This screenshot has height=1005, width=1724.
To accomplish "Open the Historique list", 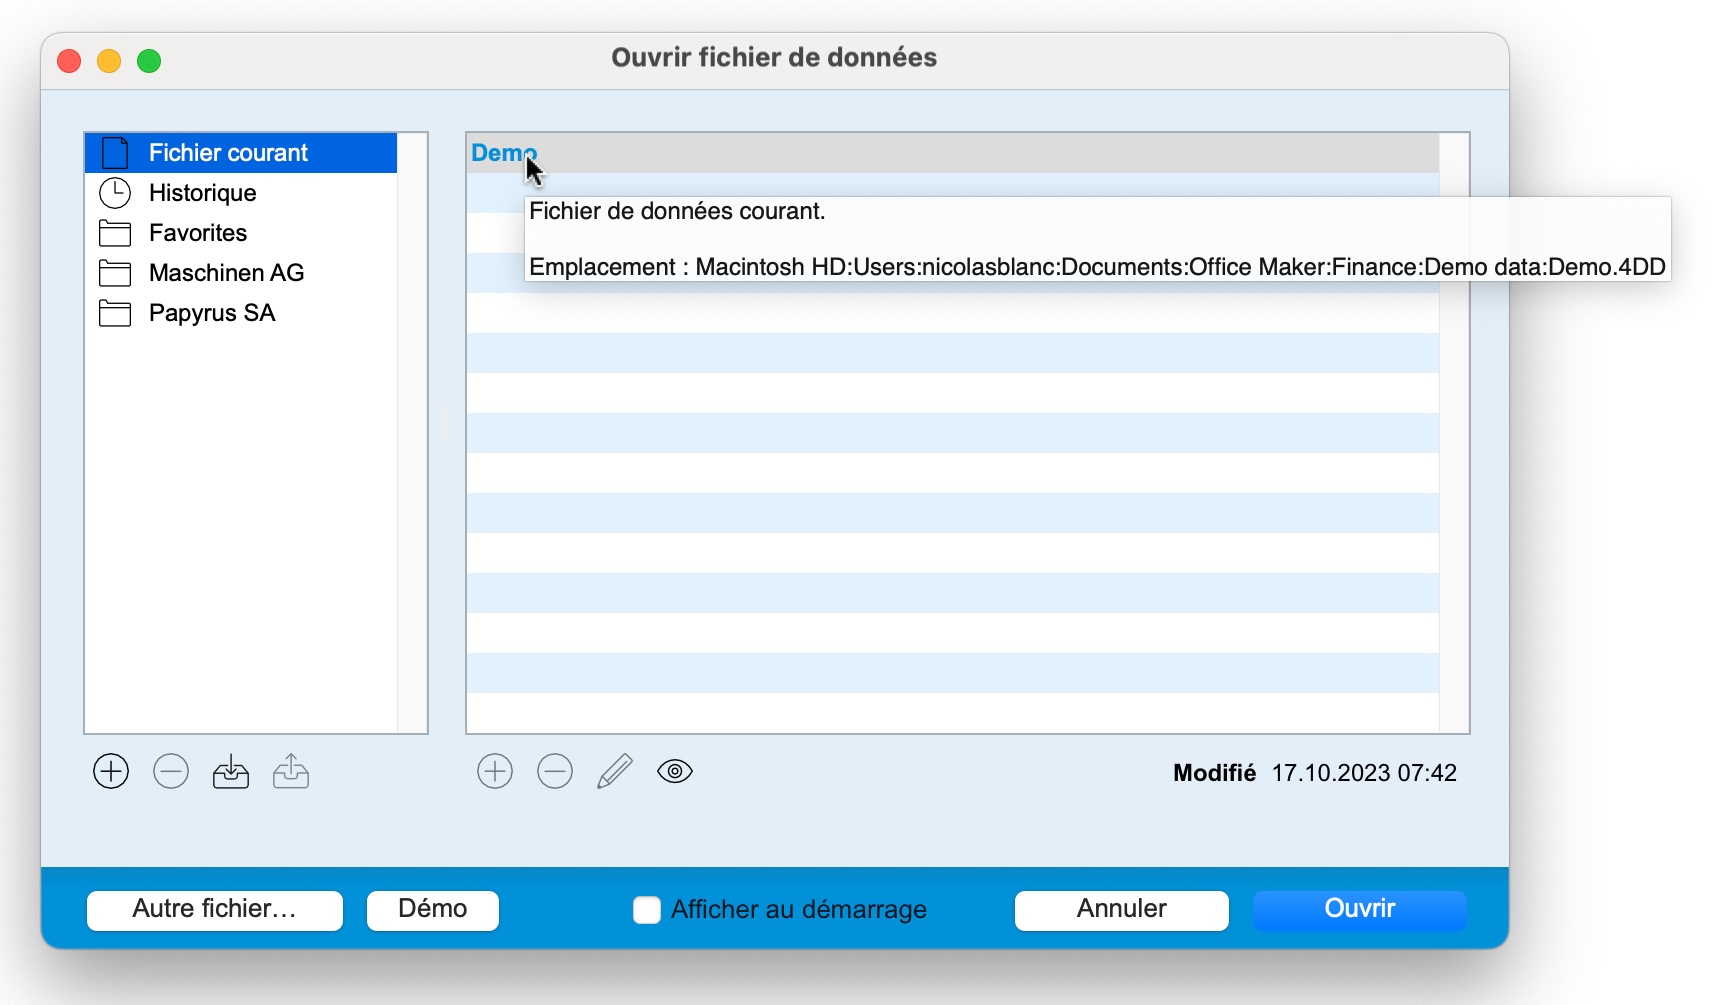I will point(202,193).
